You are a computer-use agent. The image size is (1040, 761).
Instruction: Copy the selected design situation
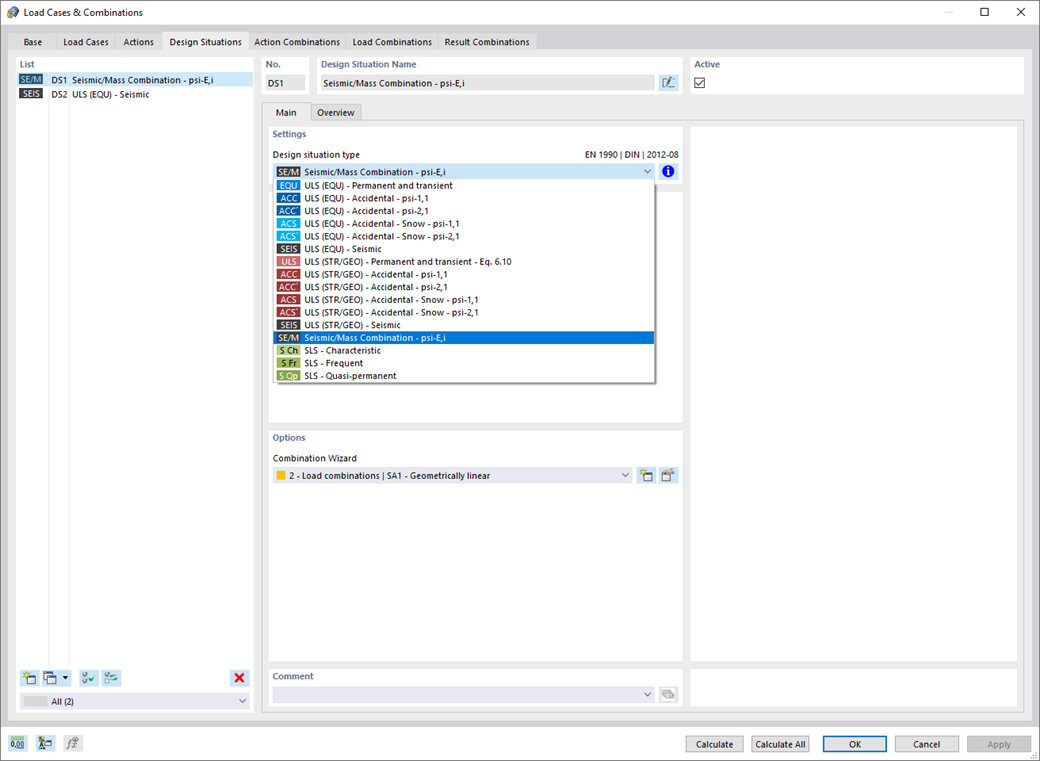51,677
